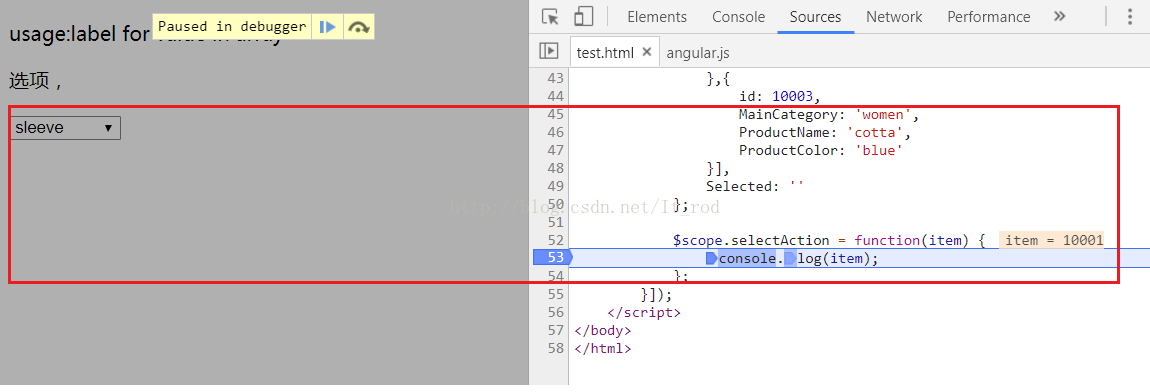
Task: Switch to the Elements tab
Action: [x=657, y=17]
